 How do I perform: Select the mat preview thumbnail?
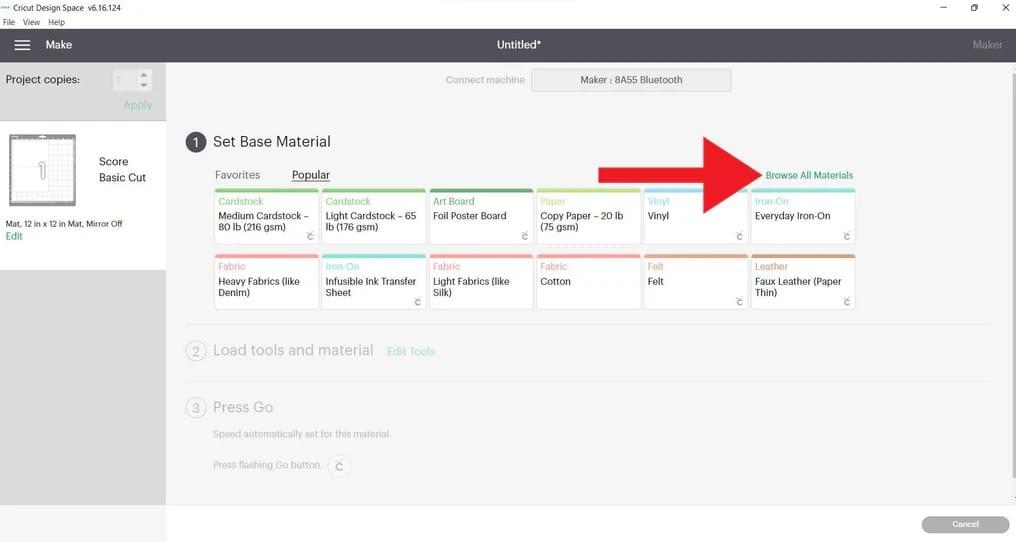click(x=42, y=170)
